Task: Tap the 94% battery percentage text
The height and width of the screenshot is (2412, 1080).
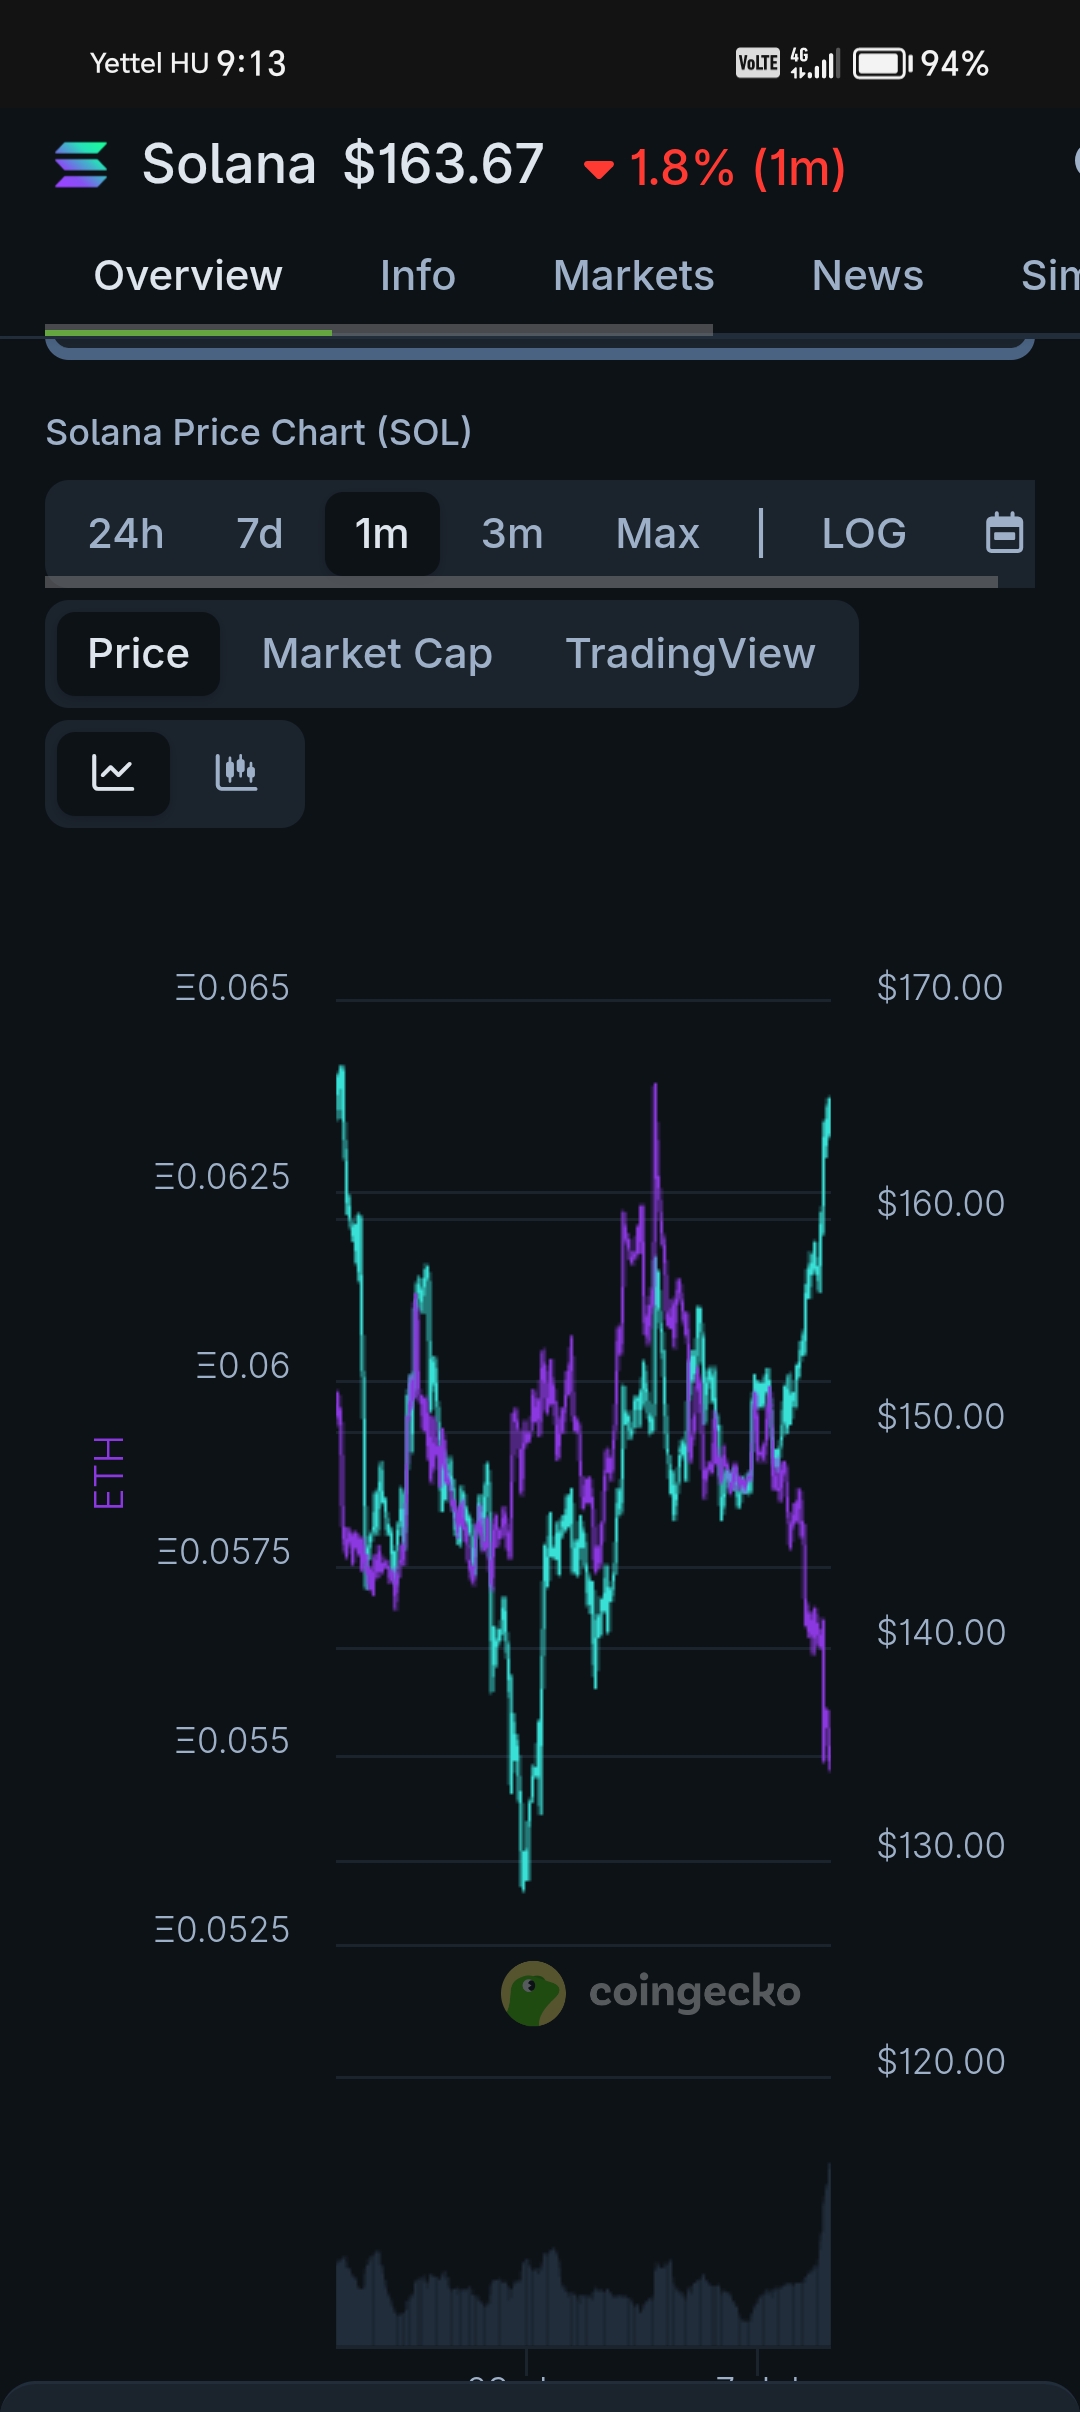Action: (955, 64)
